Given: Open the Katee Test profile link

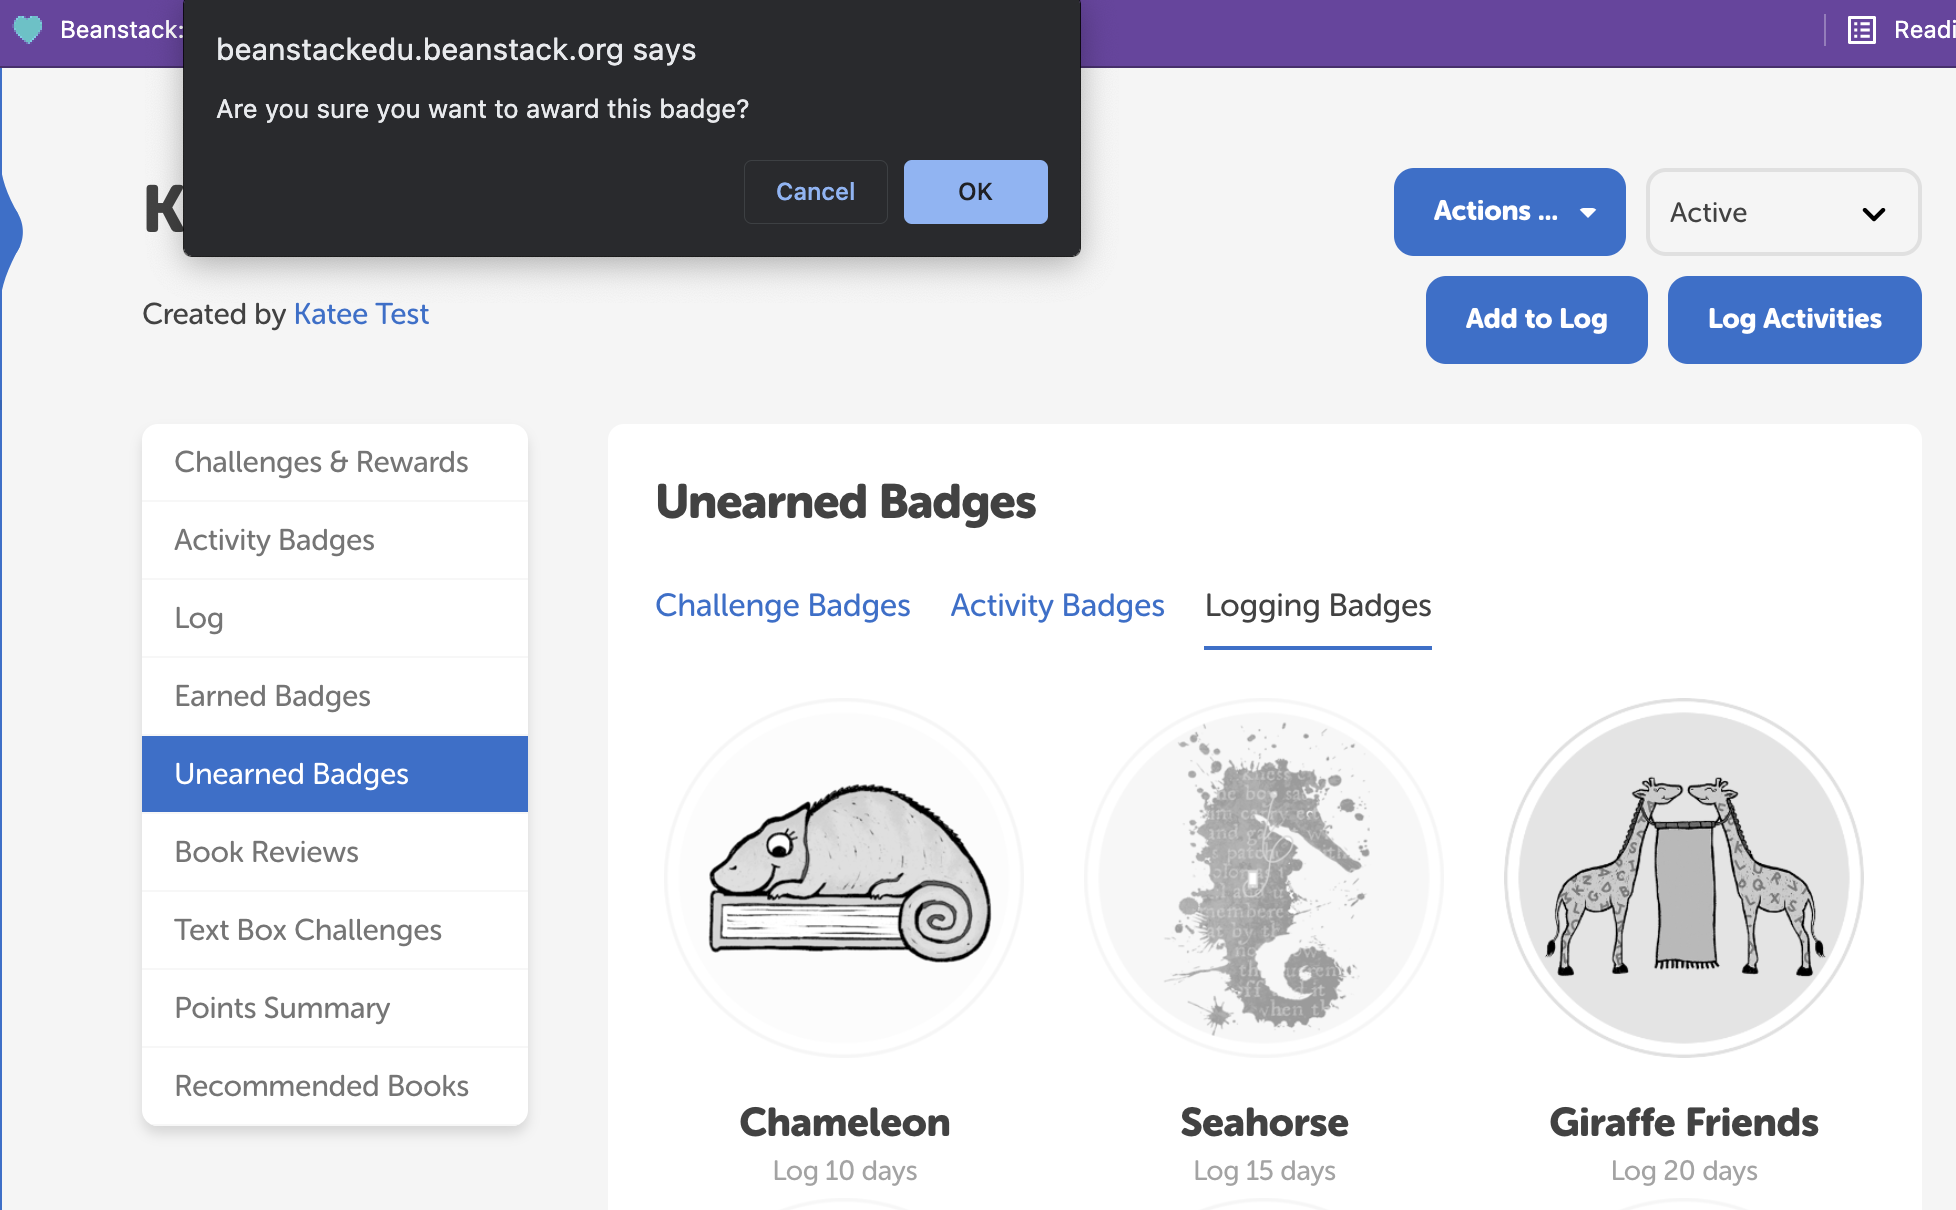Looking at the screenshot, I should 361,313.
